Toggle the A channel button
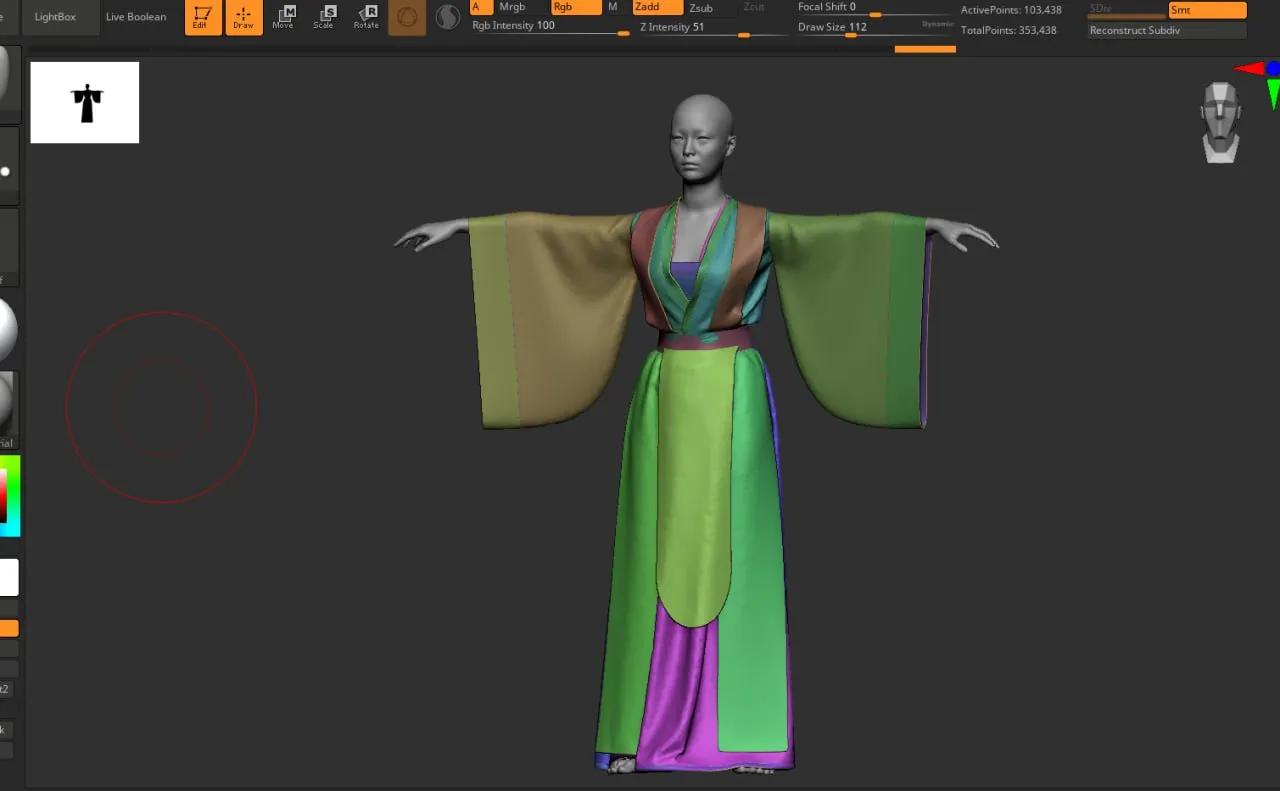Viewport: 1280px width, 791px height. 481,7
